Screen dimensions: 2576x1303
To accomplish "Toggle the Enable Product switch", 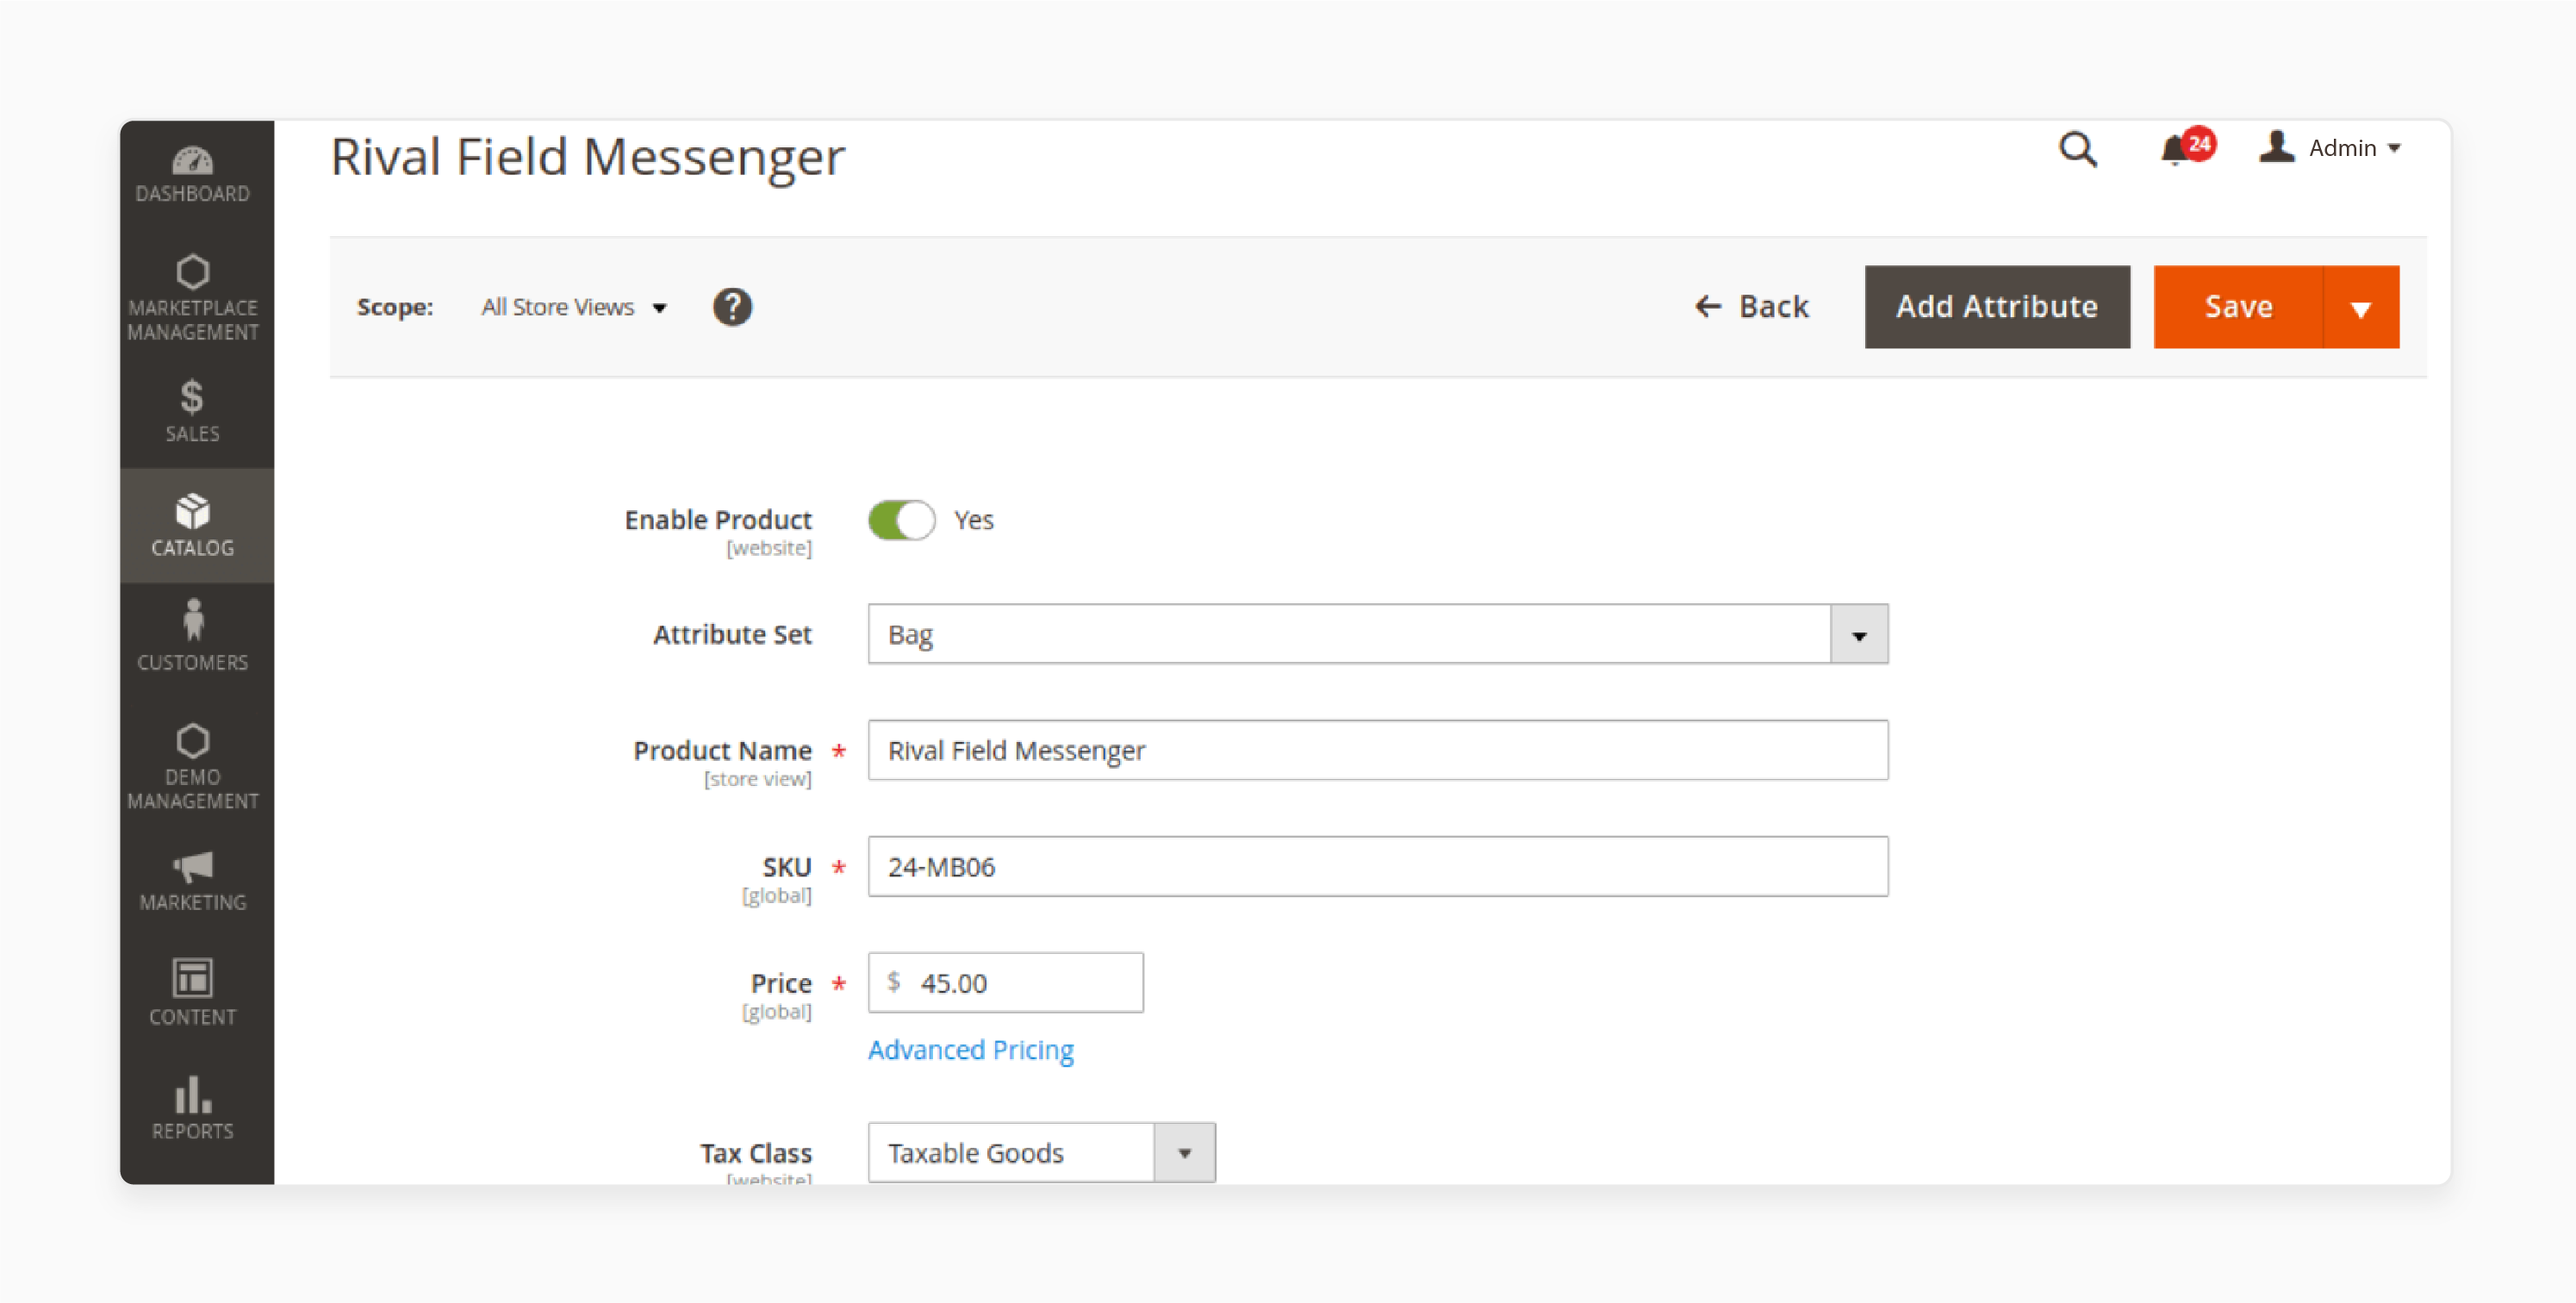I will [901, 520].
